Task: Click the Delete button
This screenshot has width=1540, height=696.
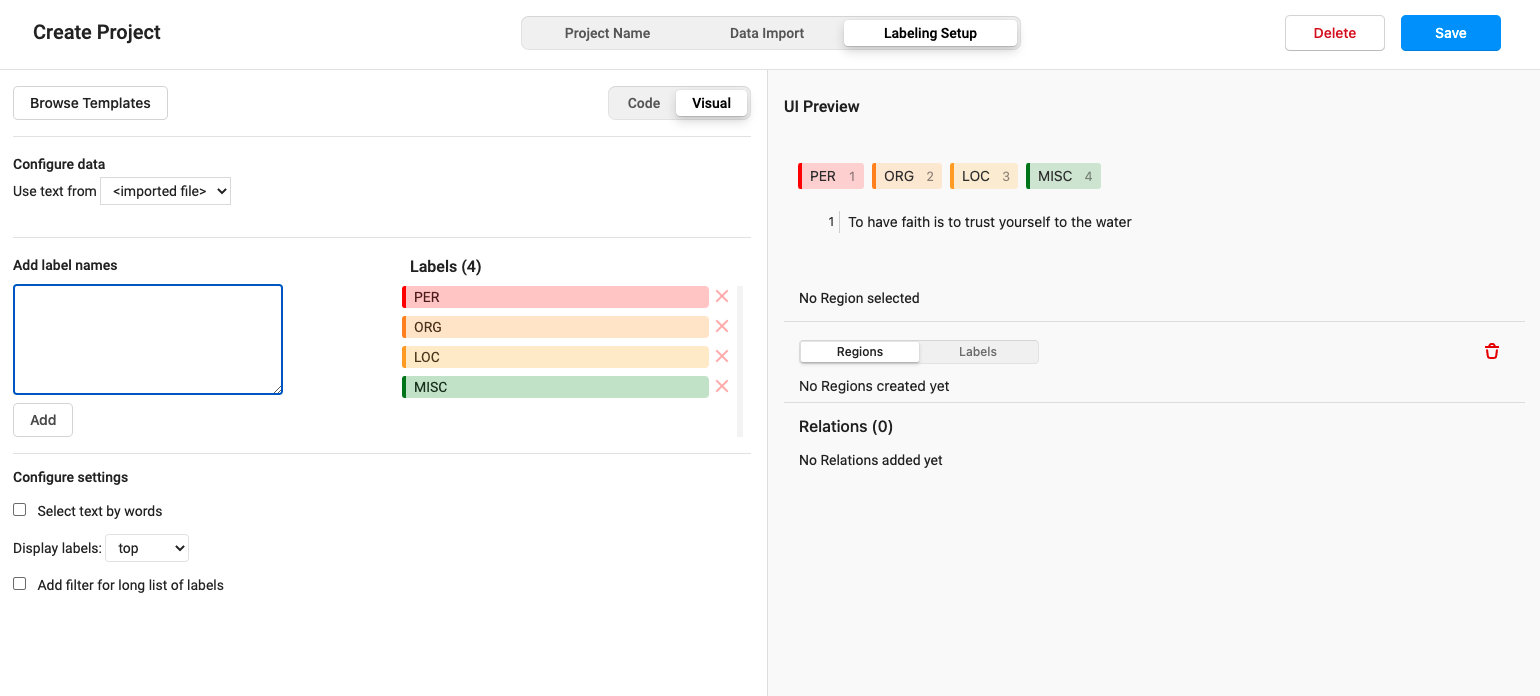Action: pyautogui.click(x=1335, y=33)
